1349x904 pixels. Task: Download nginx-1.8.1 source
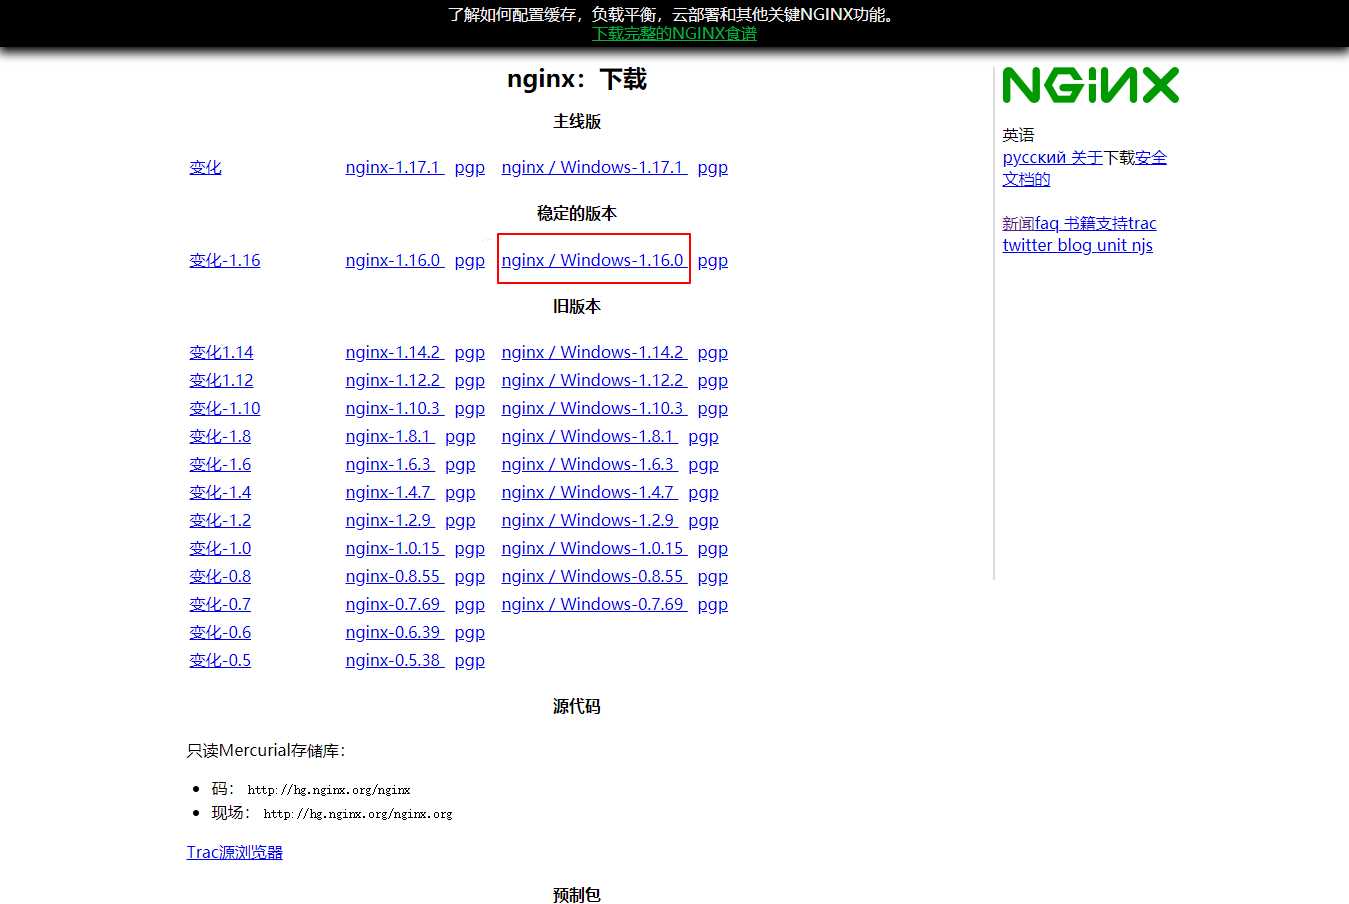click(390, 436)
